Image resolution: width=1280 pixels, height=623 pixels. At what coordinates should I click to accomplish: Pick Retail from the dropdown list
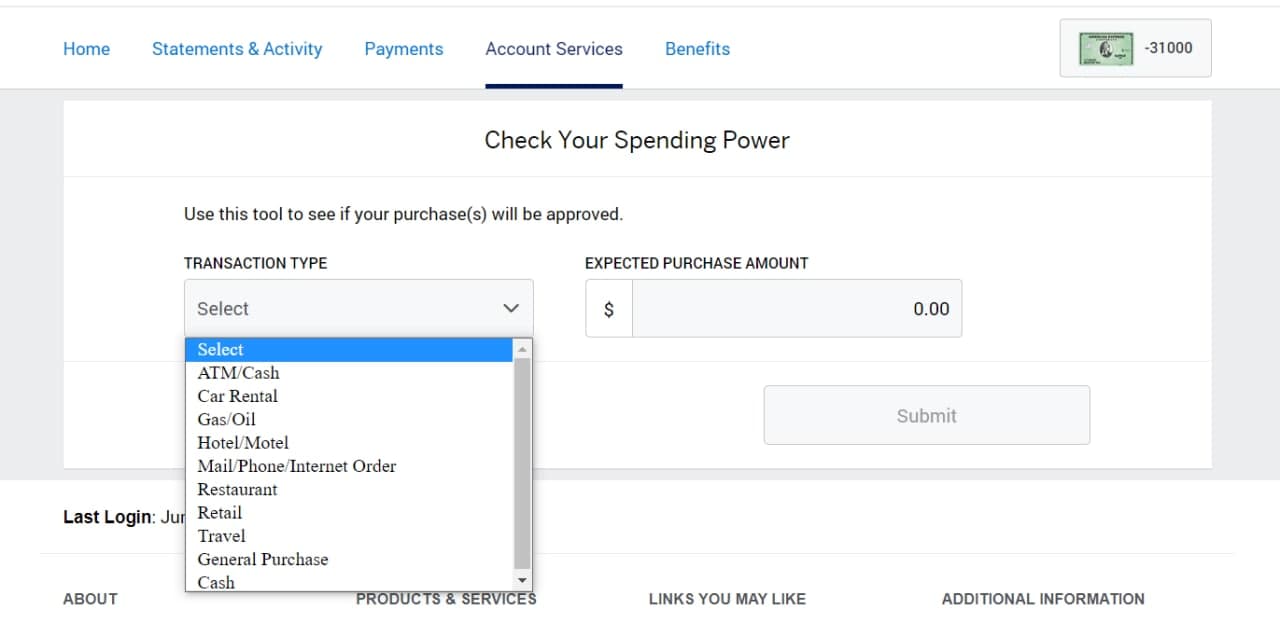tap(219, 513)
